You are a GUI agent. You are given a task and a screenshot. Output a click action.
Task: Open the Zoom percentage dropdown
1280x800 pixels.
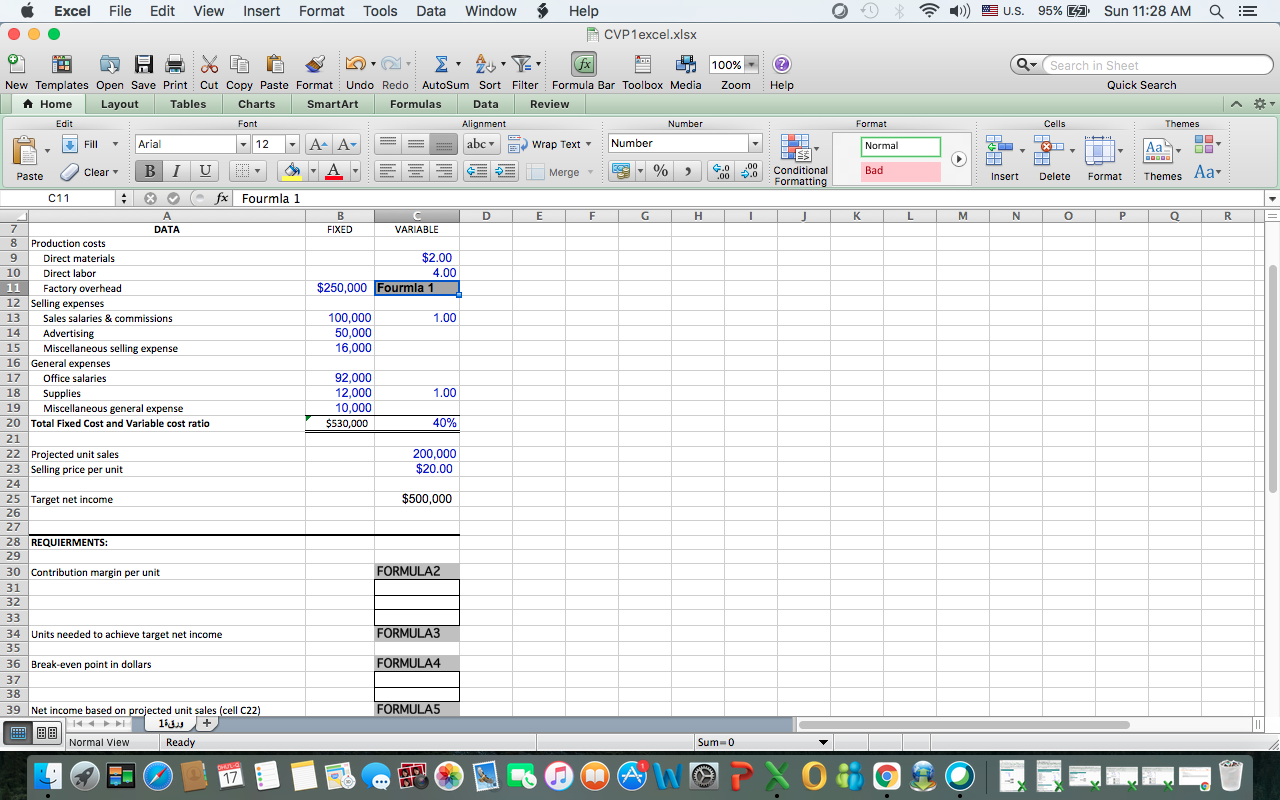[x=752, y=64]
